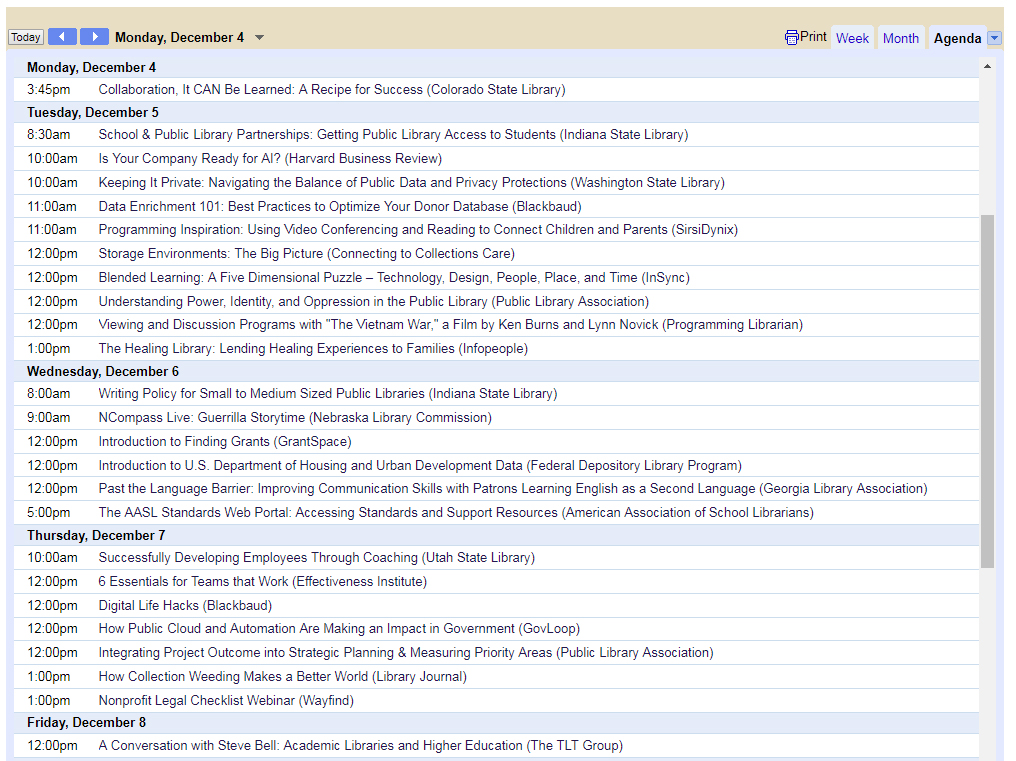Click the 8:00am time on Wednesday

(x=49, y=393)
